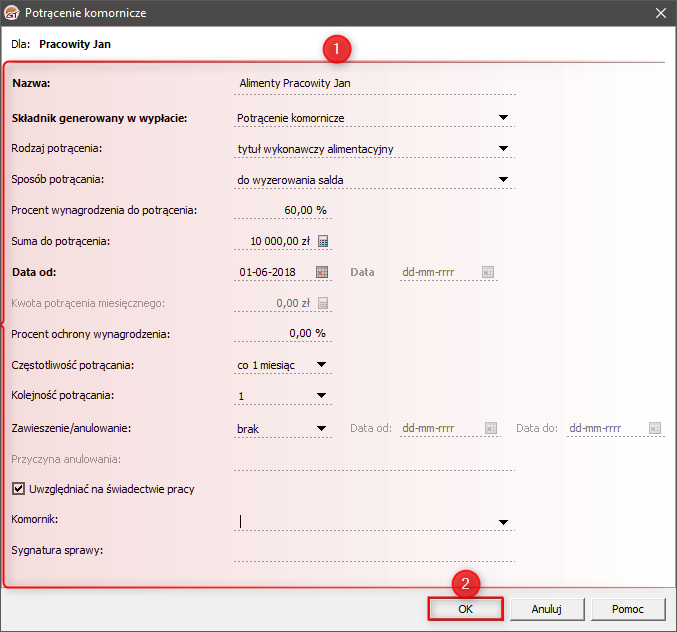Open help with Pomoc button
677x632 pixels.
[628, 609]
